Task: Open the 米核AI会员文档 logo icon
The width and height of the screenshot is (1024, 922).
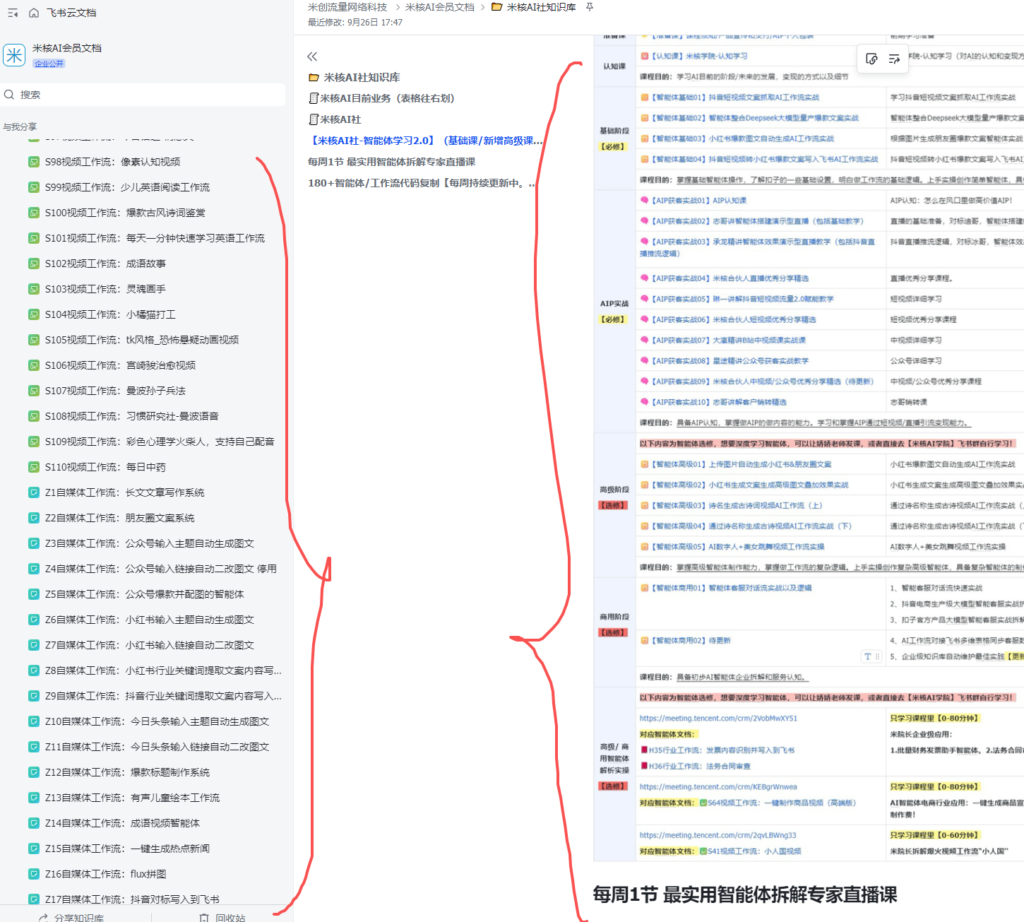Action: pos(15,55)
